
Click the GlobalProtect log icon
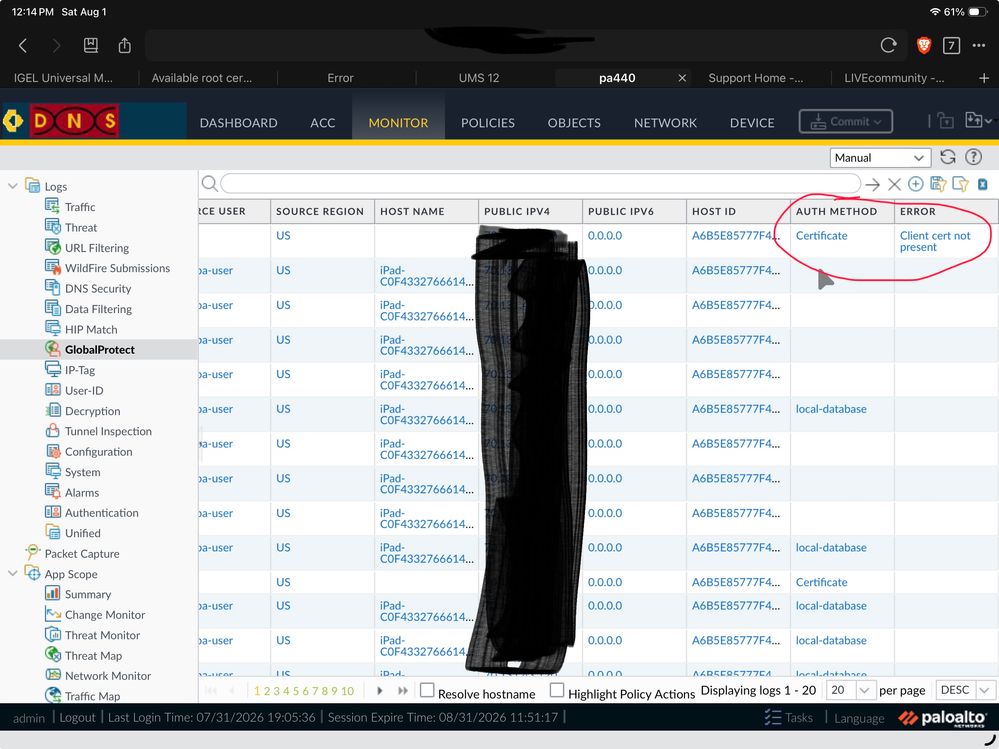(53, 349)
